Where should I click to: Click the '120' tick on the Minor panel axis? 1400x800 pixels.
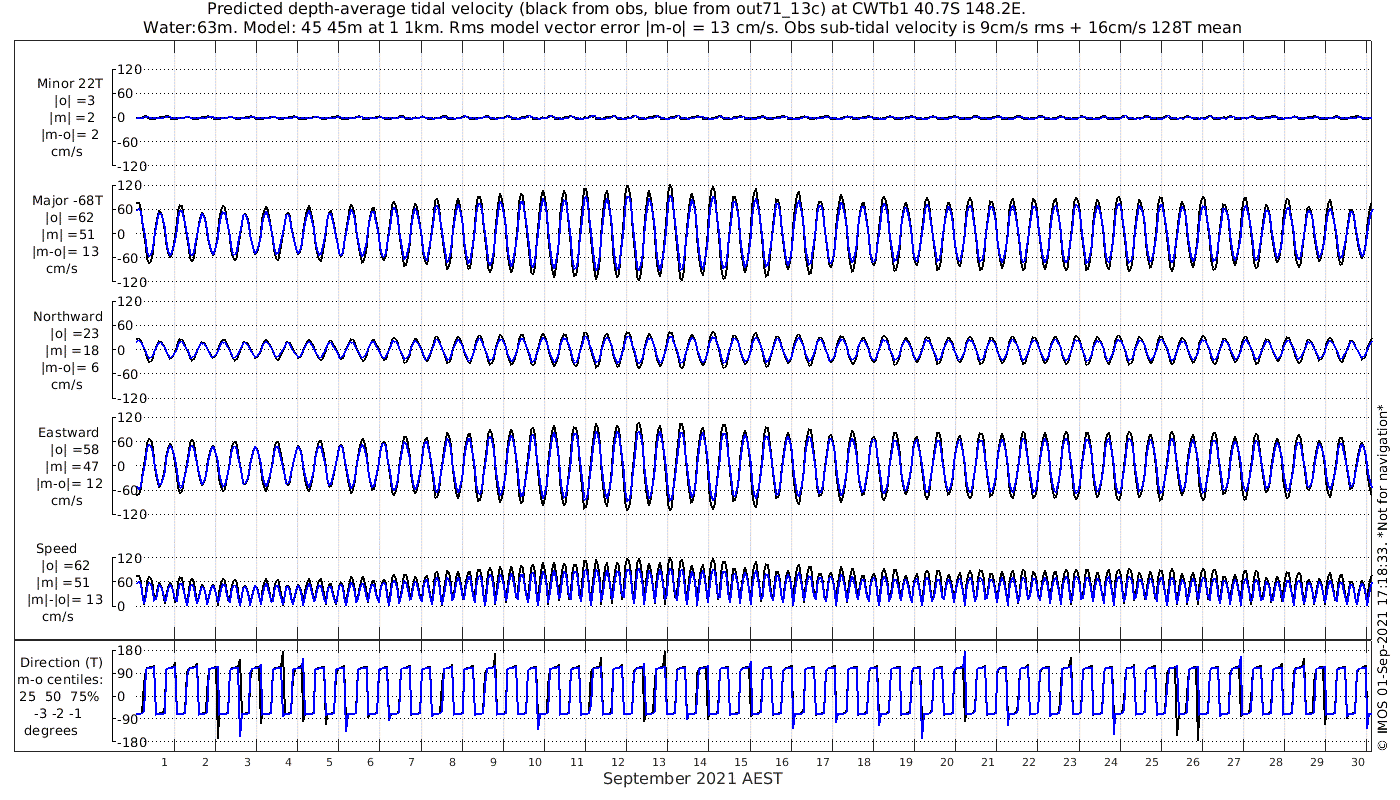131,69
